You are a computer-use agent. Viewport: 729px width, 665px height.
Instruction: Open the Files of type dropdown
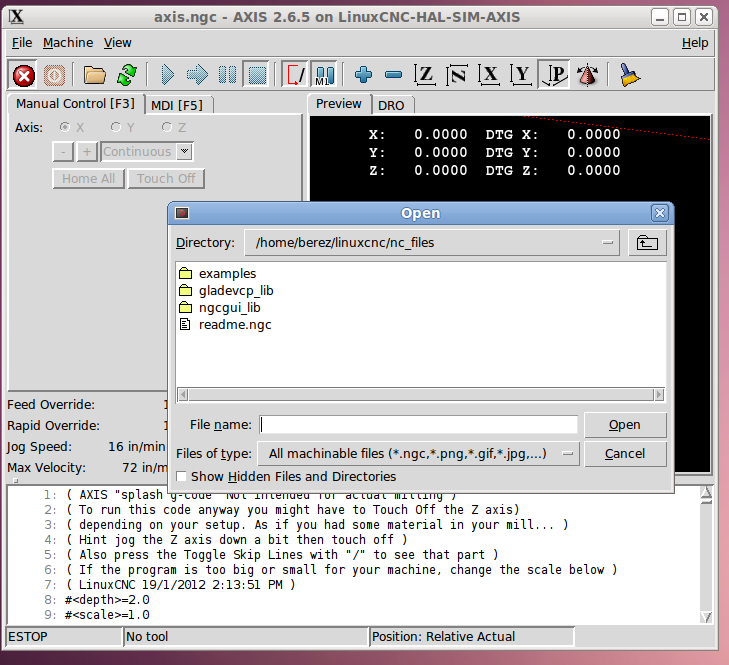[567, 454]
